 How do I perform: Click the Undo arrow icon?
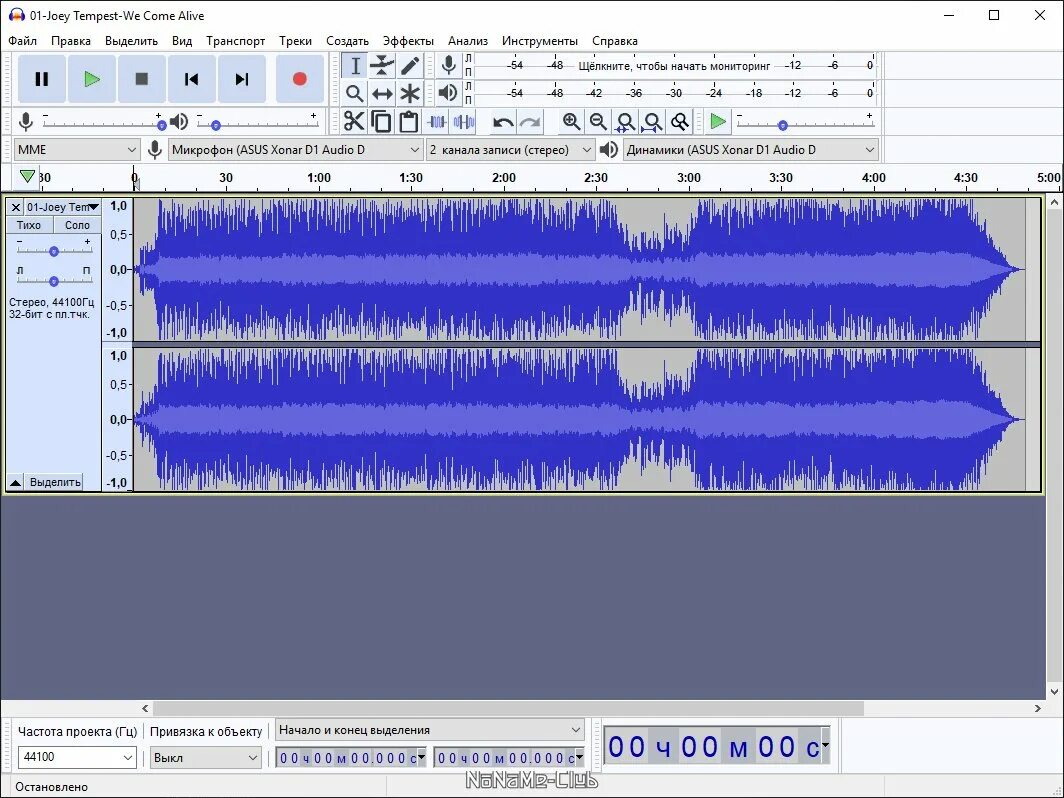click(x=503, y=122)
